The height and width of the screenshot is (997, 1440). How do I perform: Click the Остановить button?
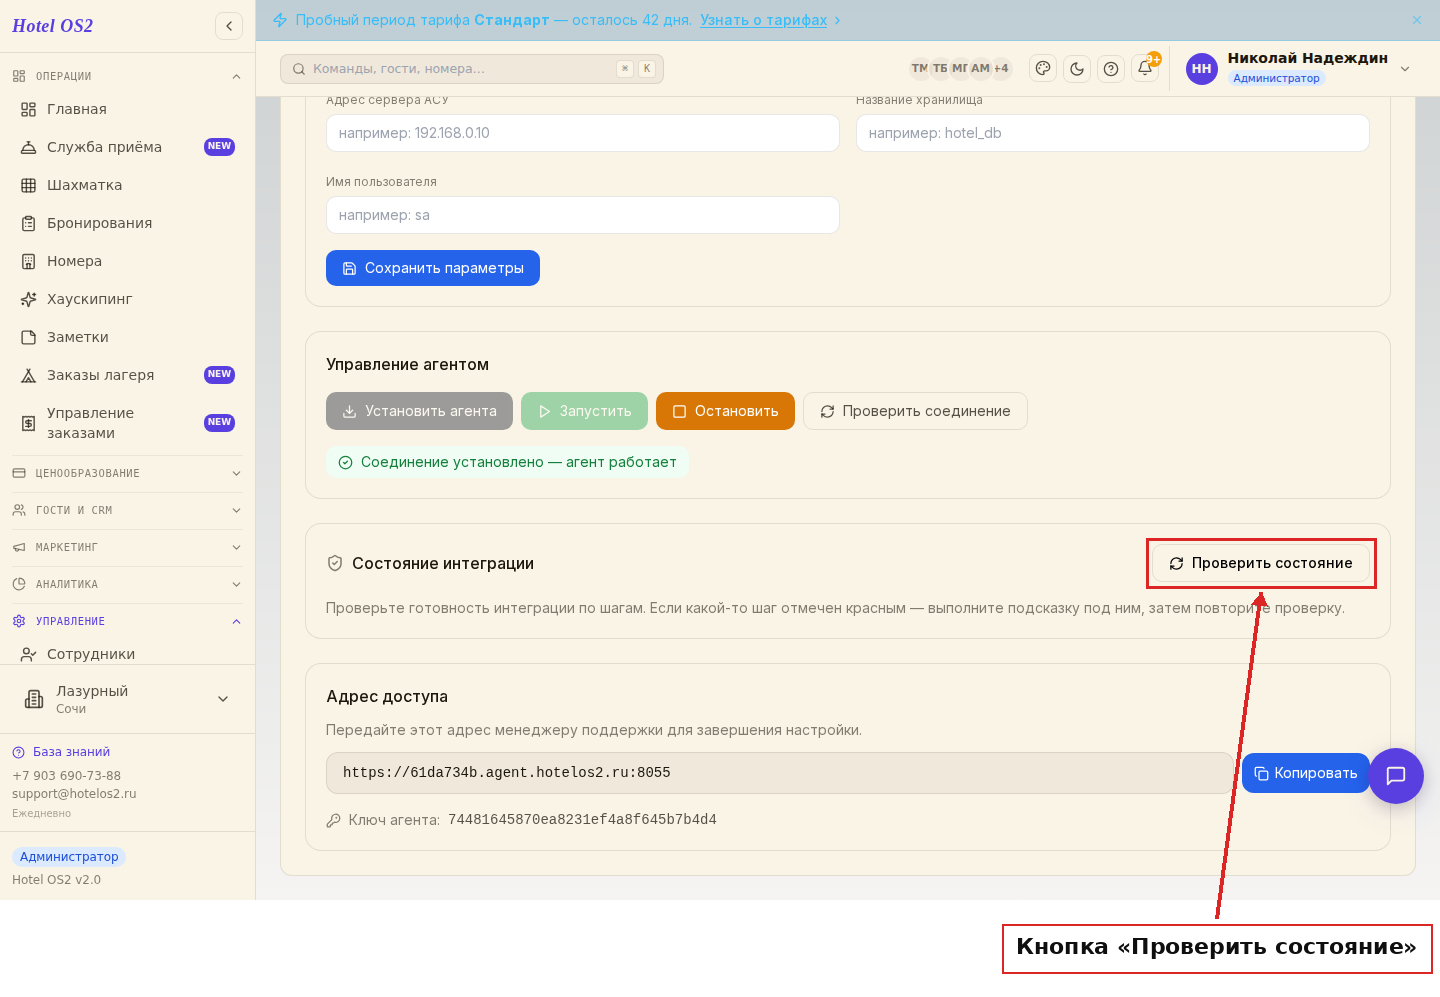tap(725, 411)
